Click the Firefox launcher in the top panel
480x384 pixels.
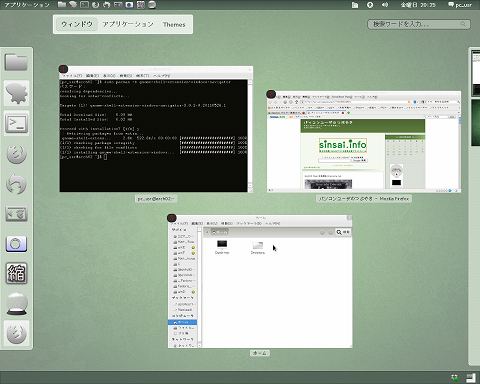[95, 4]
